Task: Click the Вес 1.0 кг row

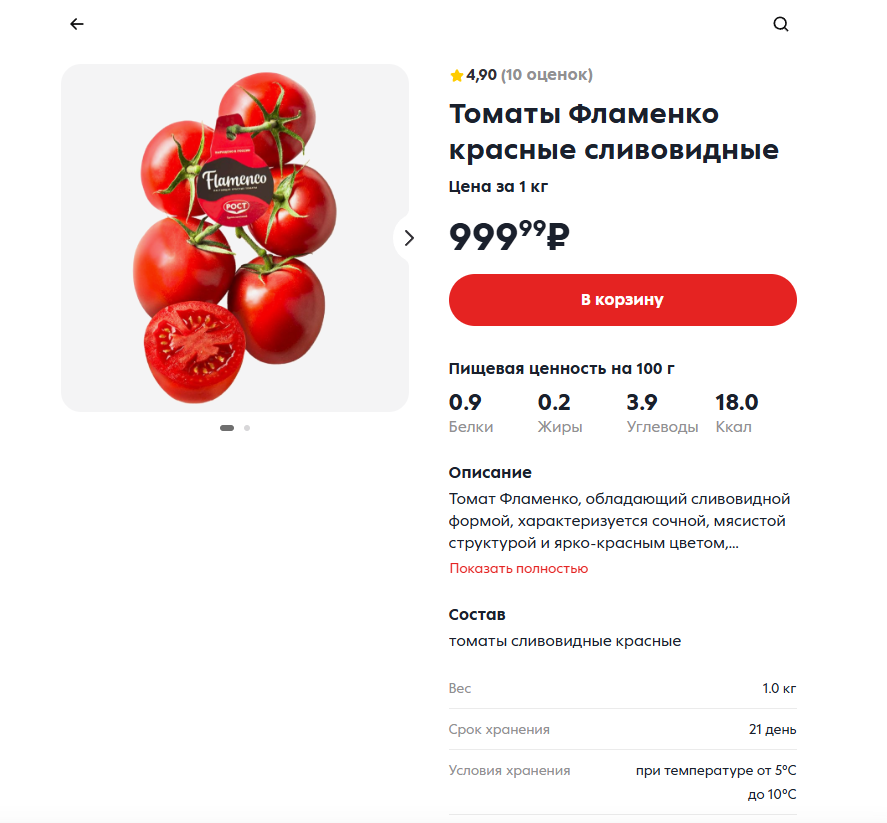Action: coord(622,688)
